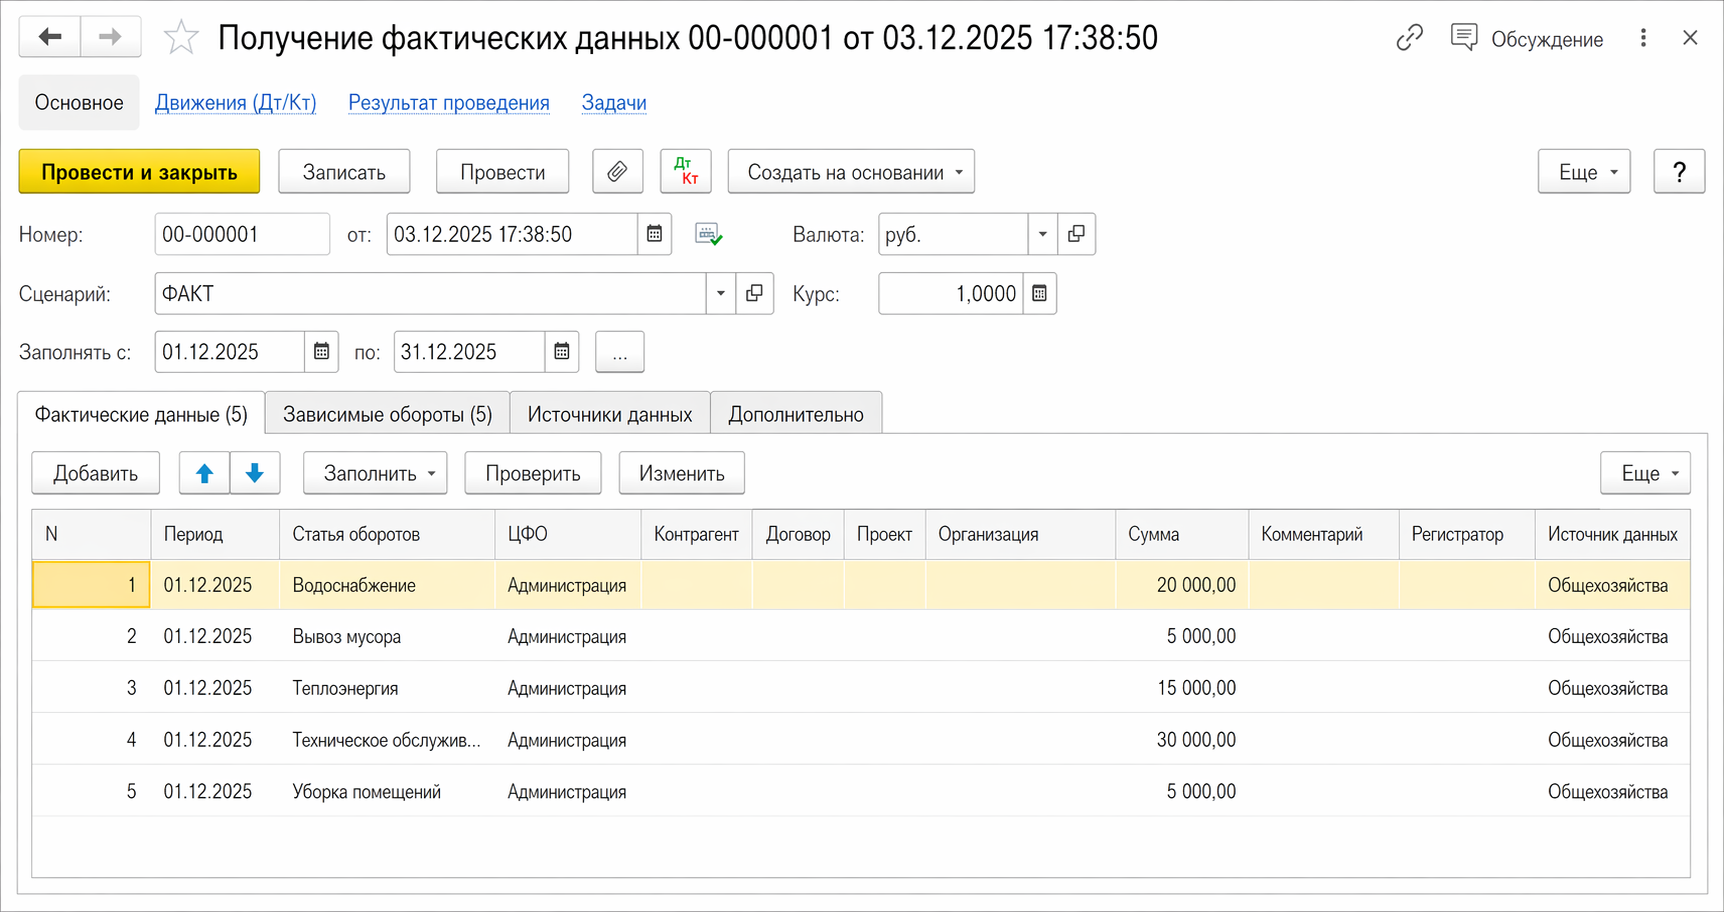Select the Вывоз мусора row
This screenshot has width=1724, height=912.
click(861, 636)
